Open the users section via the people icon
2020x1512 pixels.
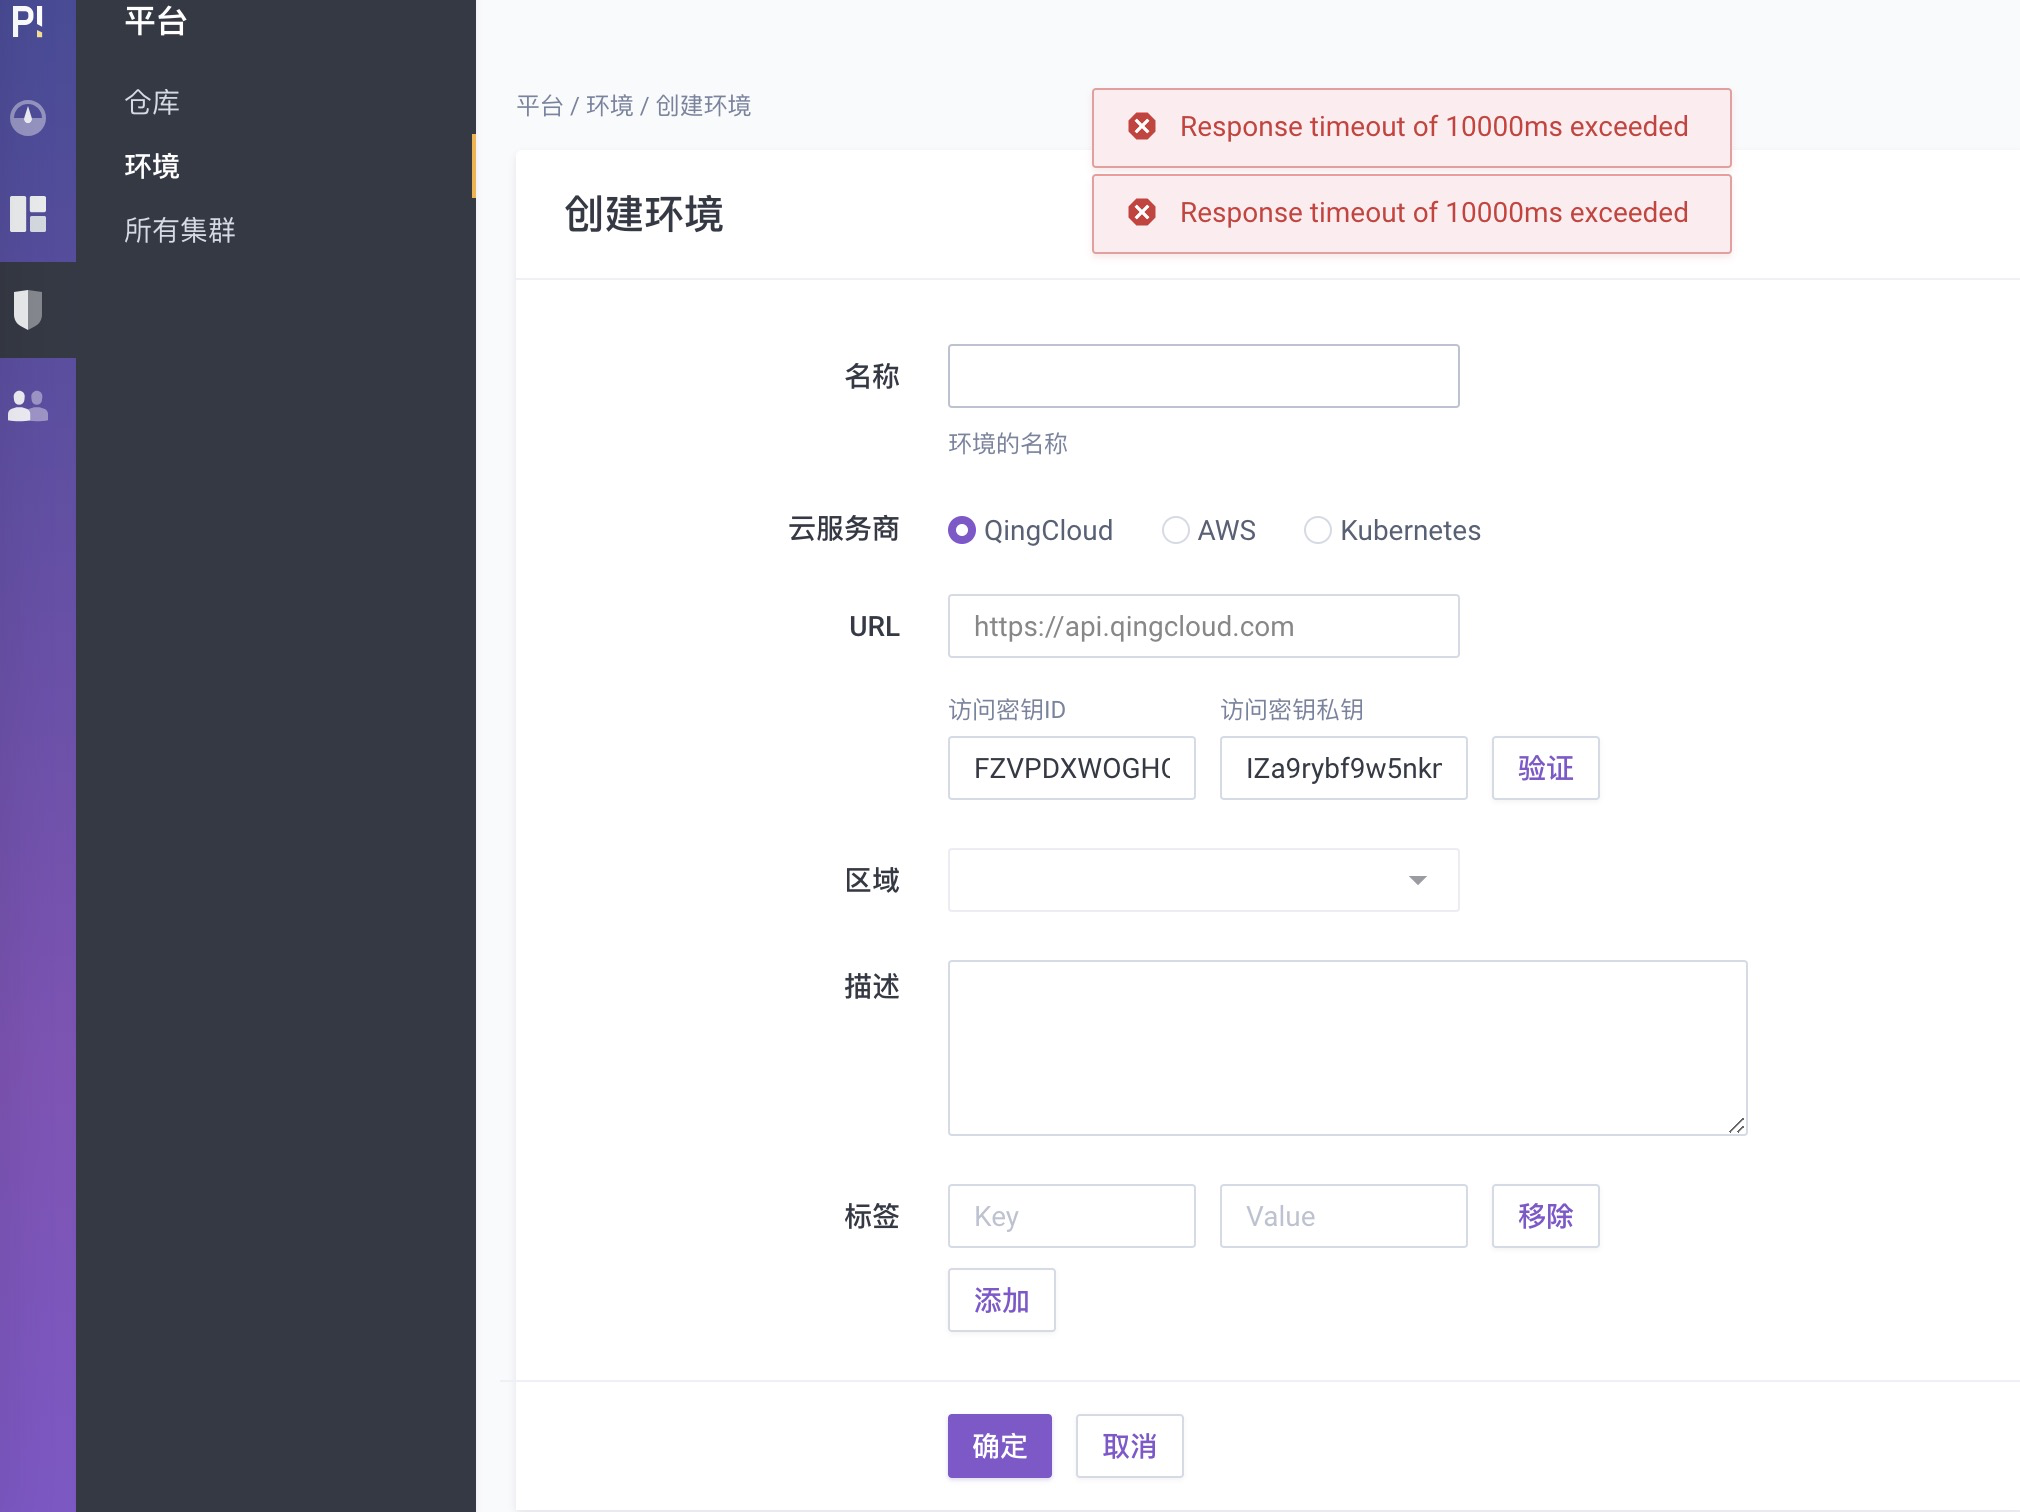click(29, 404)
